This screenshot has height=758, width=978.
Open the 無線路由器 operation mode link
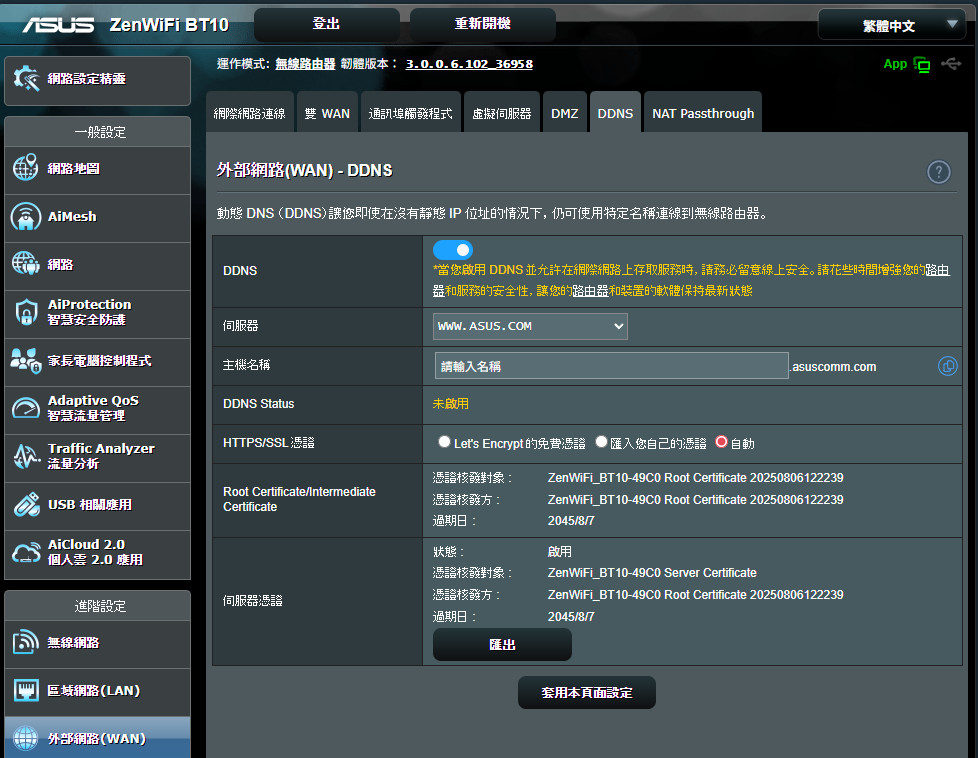click(x=306, y=64)
